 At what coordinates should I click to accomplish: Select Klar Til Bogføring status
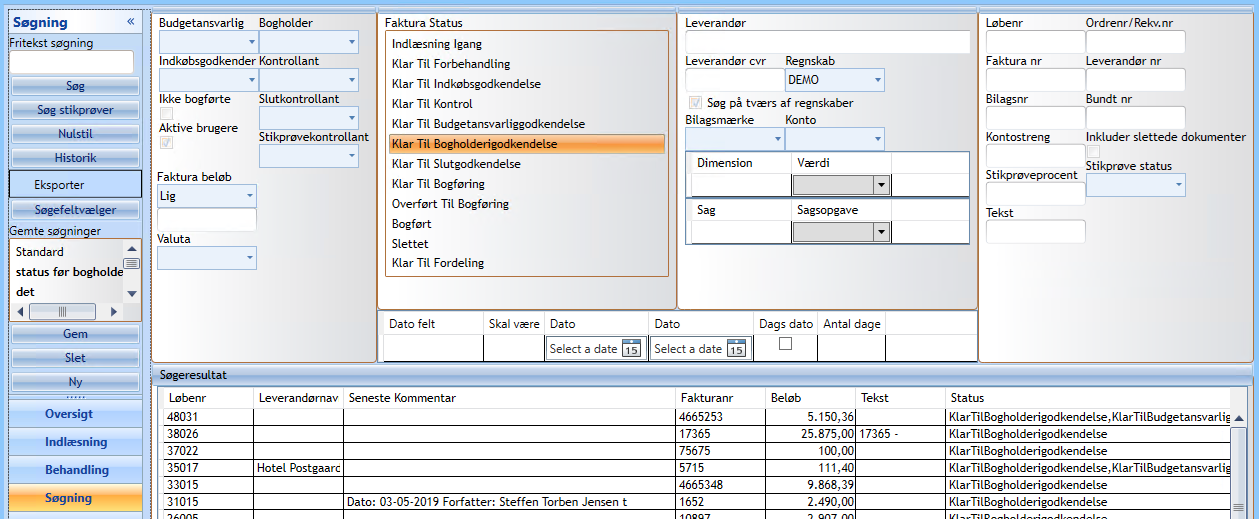(x=527, y=184)
